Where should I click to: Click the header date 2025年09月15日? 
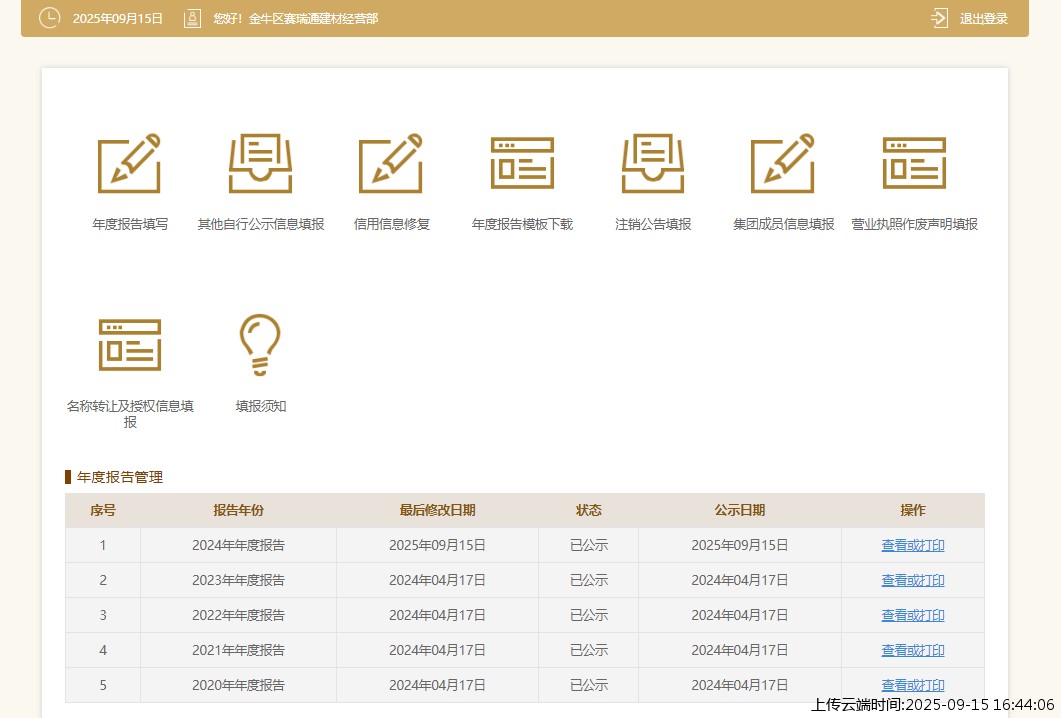[x=118, y=19]
